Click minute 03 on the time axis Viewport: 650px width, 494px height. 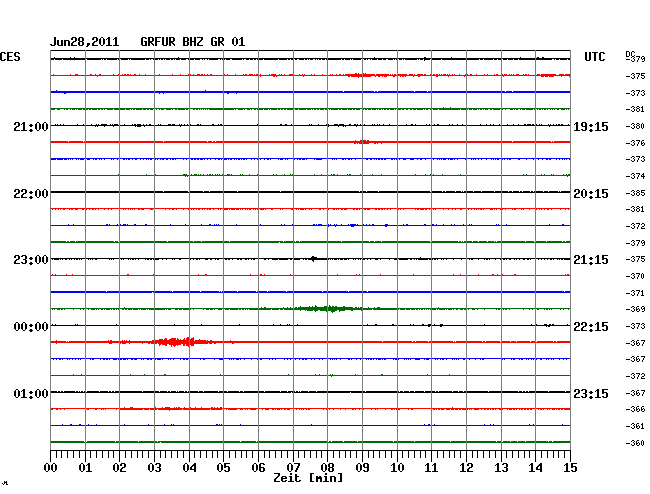pos(155,467)
